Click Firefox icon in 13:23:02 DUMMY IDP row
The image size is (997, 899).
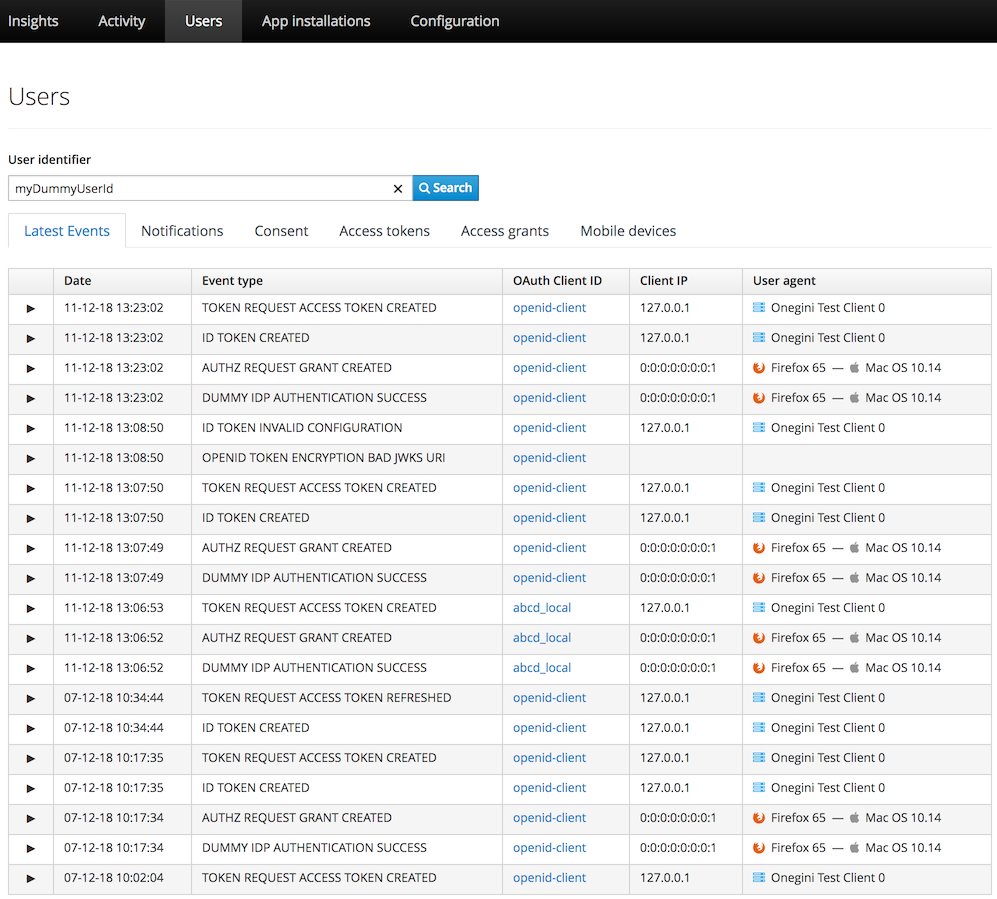point(759,397)
